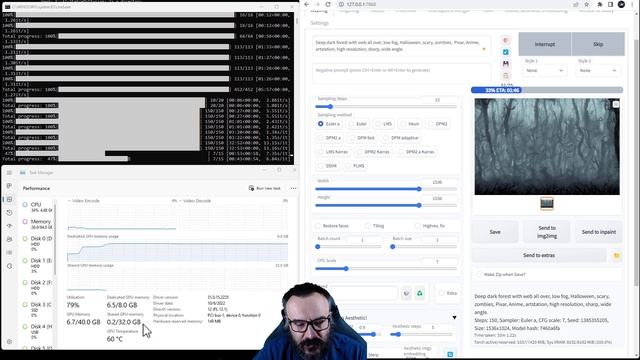Viewport: 640px width, 360px height.
Task: Reuse last seed with green recycle icon
Action: [x=420, y=293]
